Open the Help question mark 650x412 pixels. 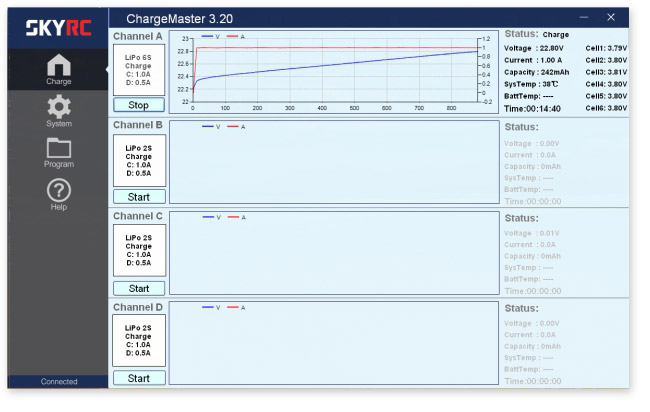click(x=59, y=194)
